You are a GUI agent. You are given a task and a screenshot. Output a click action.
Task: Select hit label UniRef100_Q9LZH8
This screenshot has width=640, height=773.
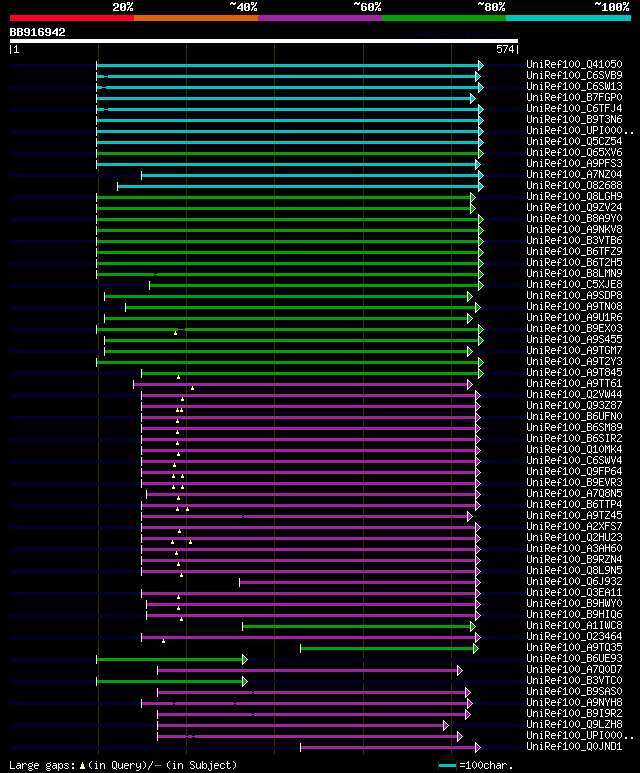coord(574,725)
